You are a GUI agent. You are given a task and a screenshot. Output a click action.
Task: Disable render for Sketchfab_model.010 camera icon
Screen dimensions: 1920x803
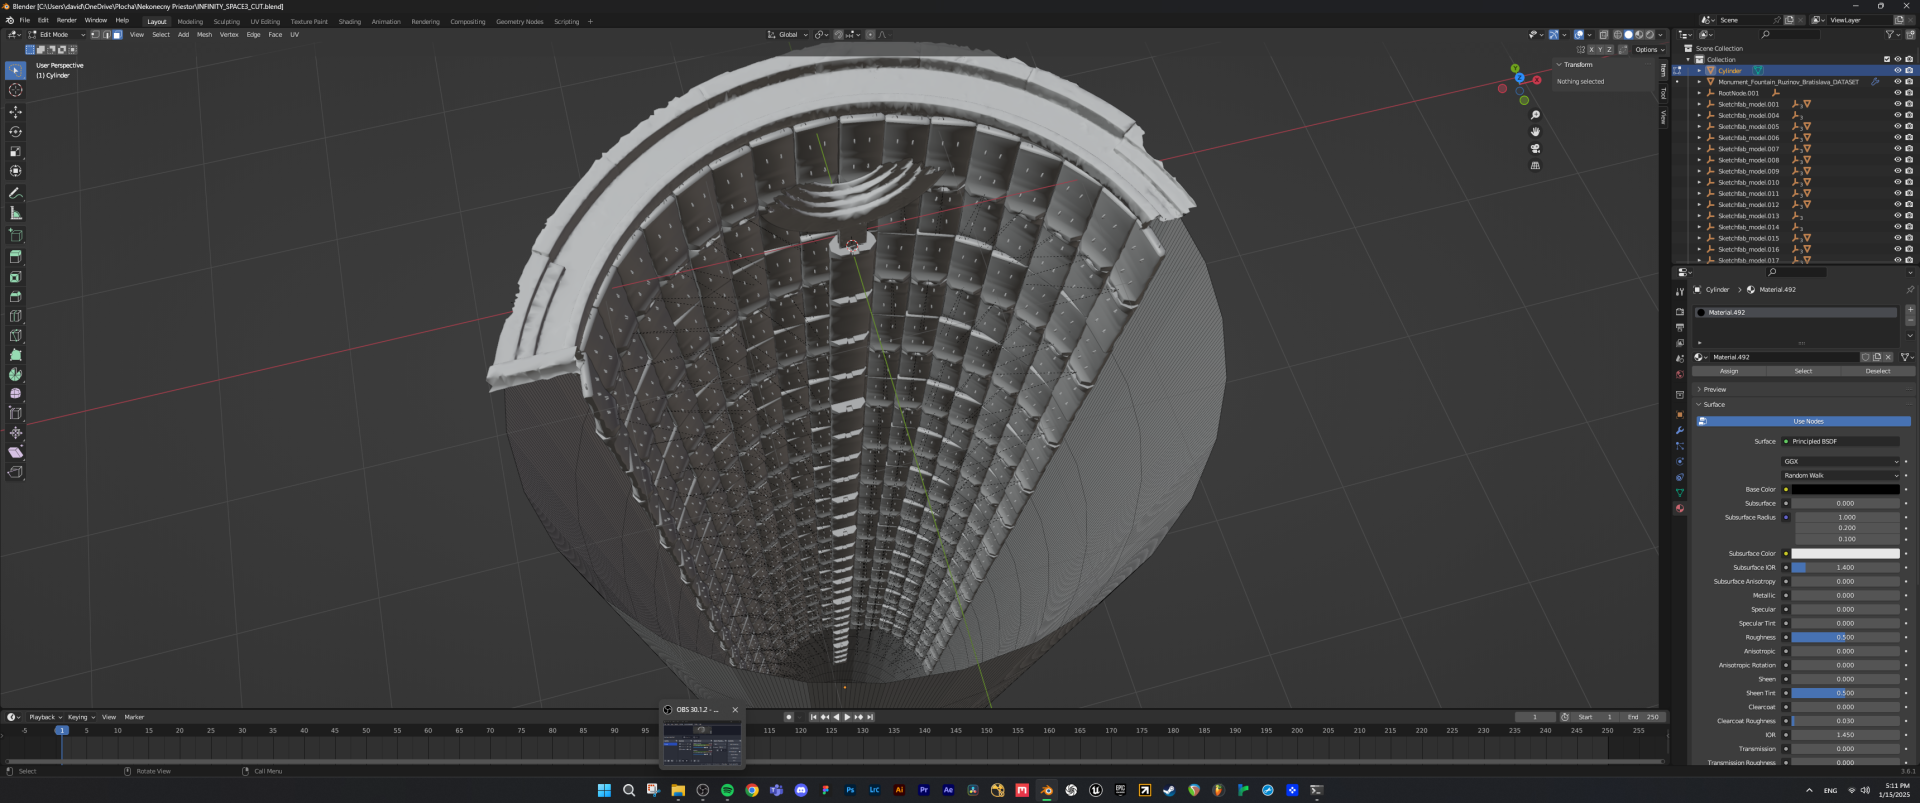1909,183
